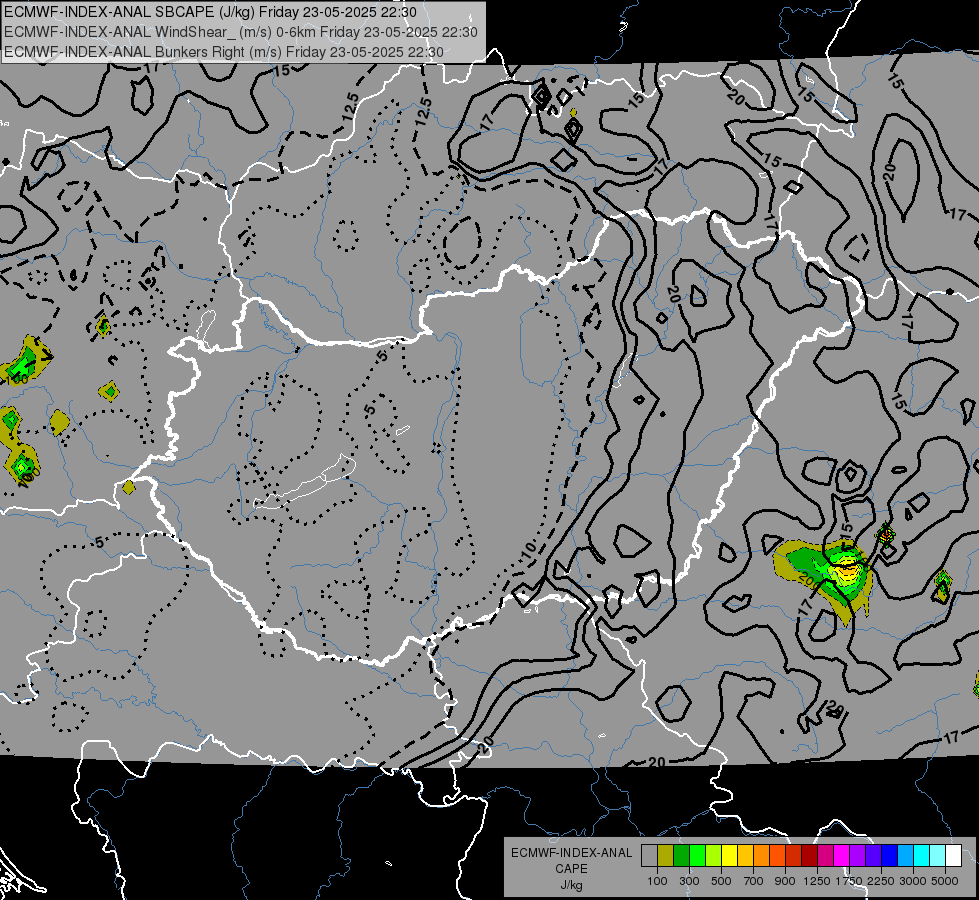Select the white legend swatch
Image resolution: width=979 pixels, height=900 pixels.
(953, 856)
